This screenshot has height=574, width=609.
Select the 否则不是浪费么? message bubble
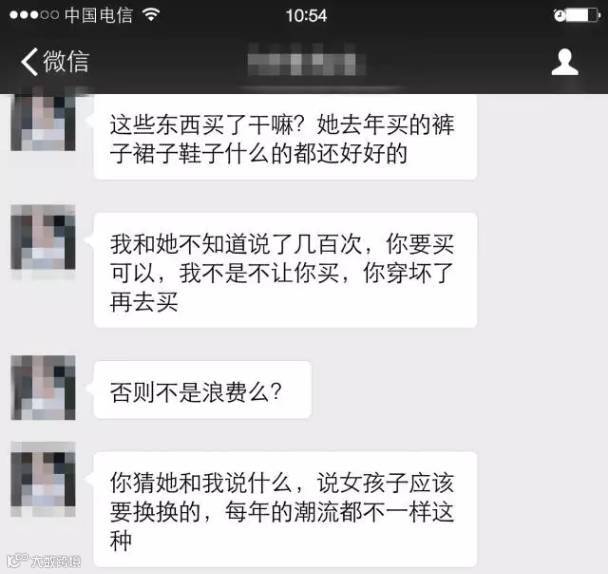click(202, 390)
